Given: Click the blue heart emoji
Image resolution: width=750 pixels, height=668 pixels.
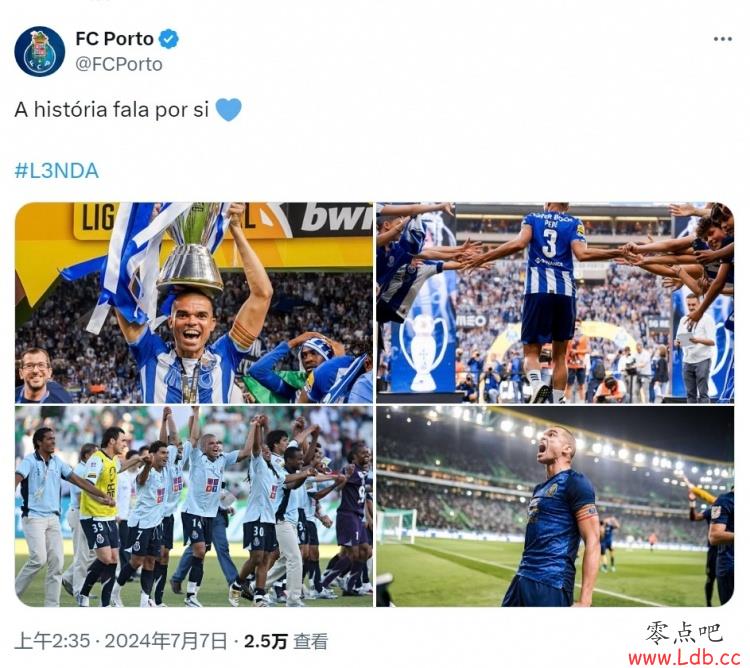Looking at the screenshot, I should pyautogui.click(x=229, y=110).
